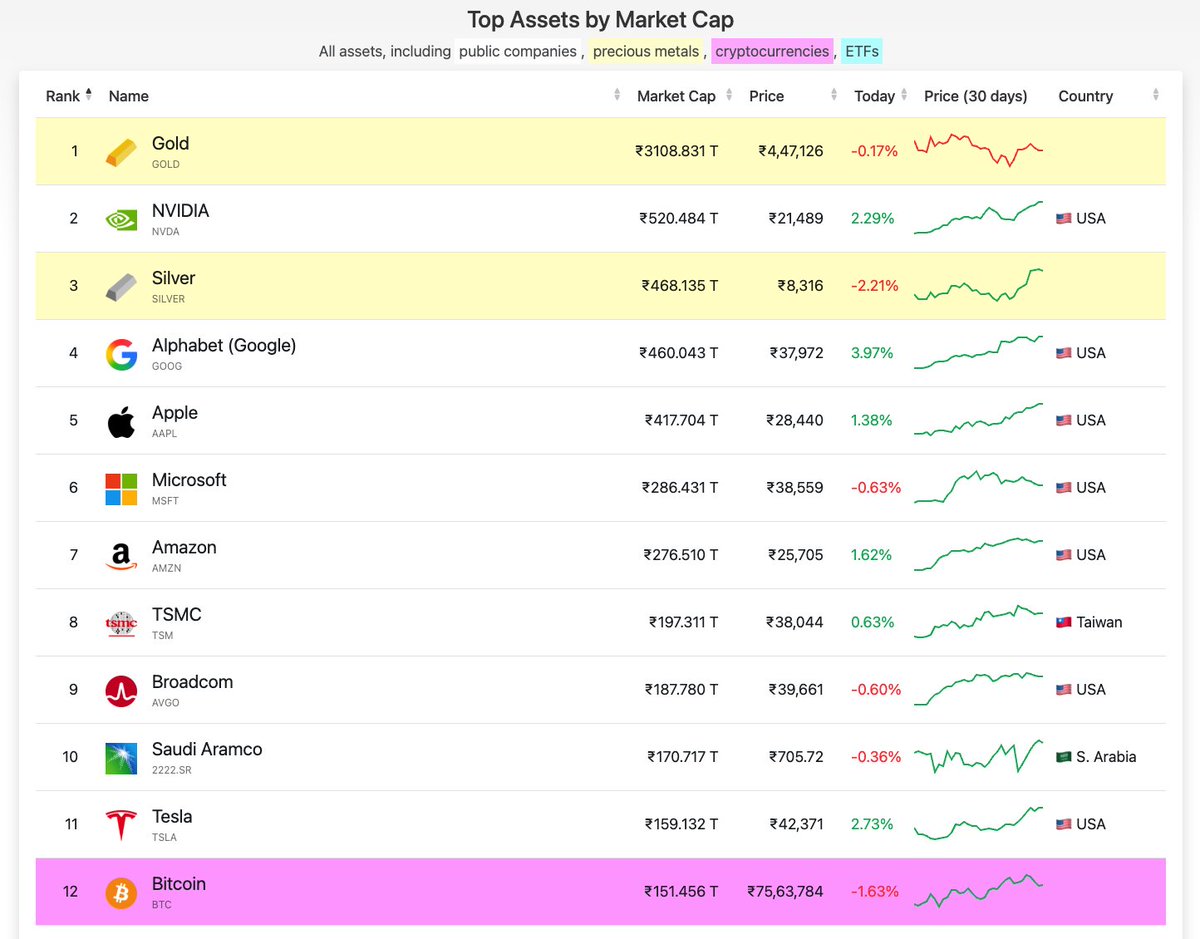Viewport: 1200px width, 939px height.
Task: Click the Top Assets by Market Cap heading
Action: (x=600, y=19)
